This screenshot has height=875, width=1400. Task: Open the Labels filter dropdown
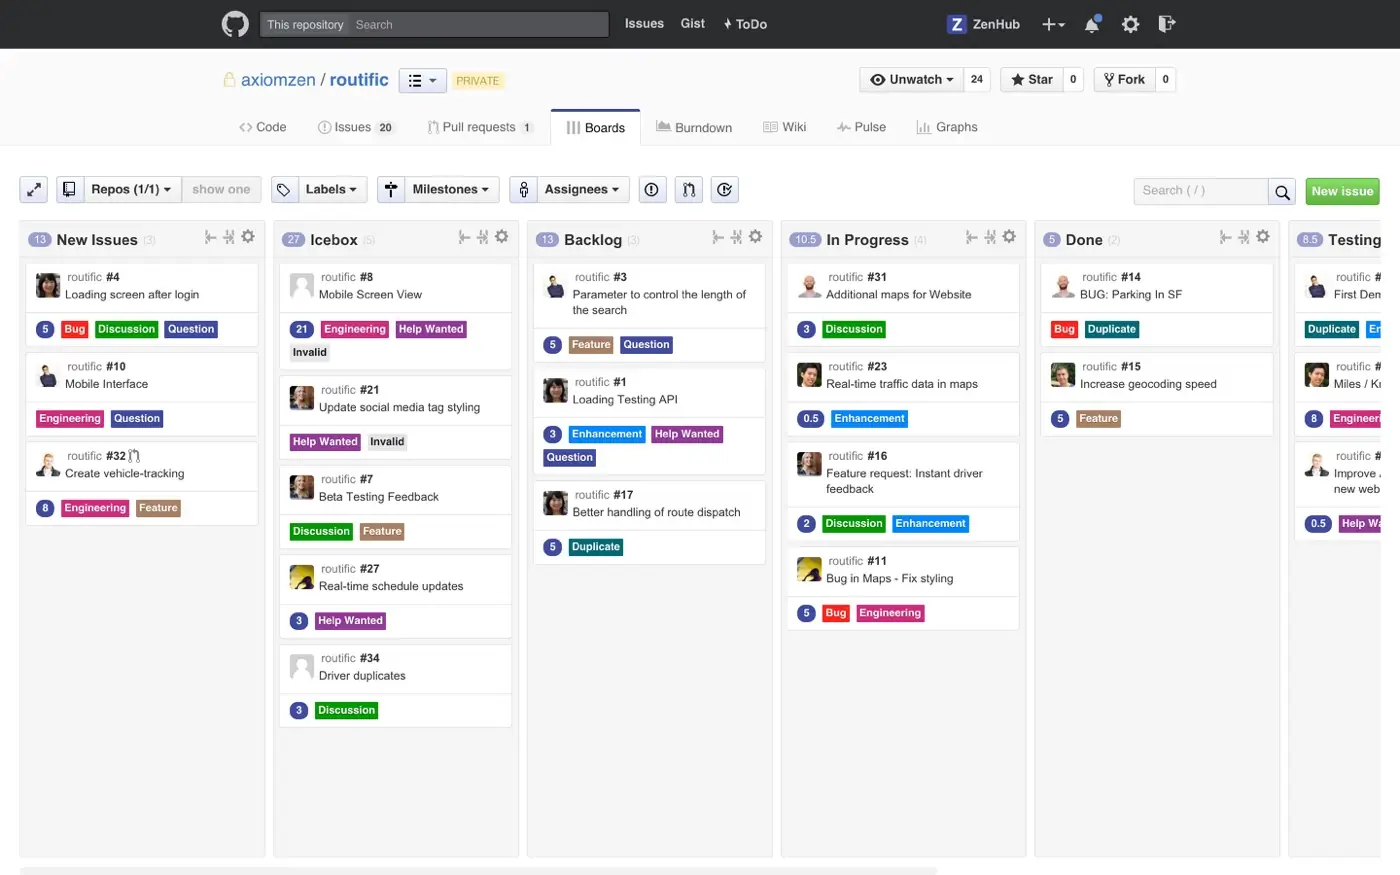[x=332, y=189]
